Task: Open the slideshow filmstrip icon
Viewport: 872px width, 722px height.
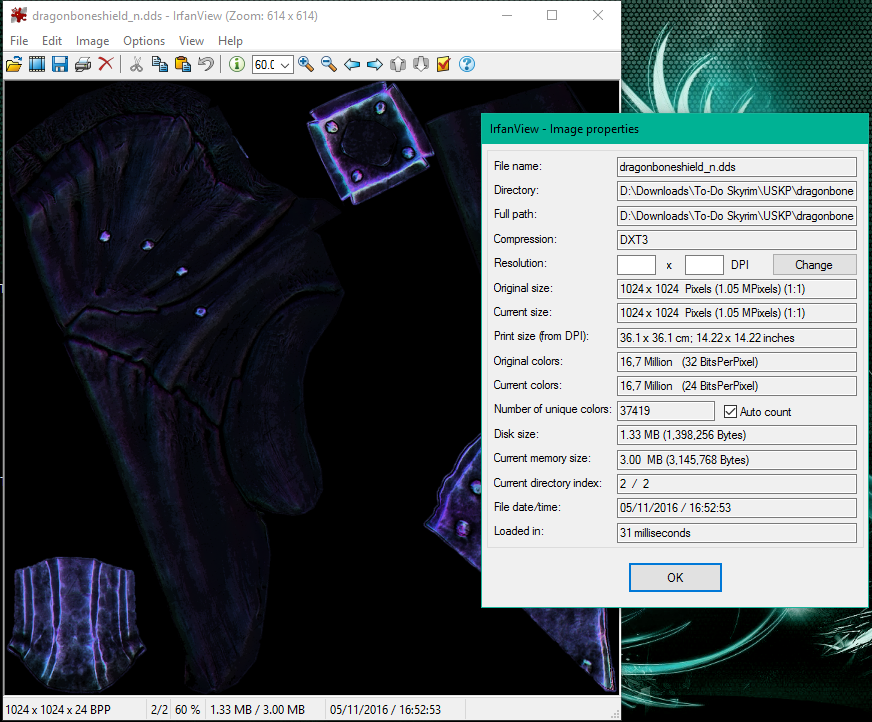Action: point(37,65)
